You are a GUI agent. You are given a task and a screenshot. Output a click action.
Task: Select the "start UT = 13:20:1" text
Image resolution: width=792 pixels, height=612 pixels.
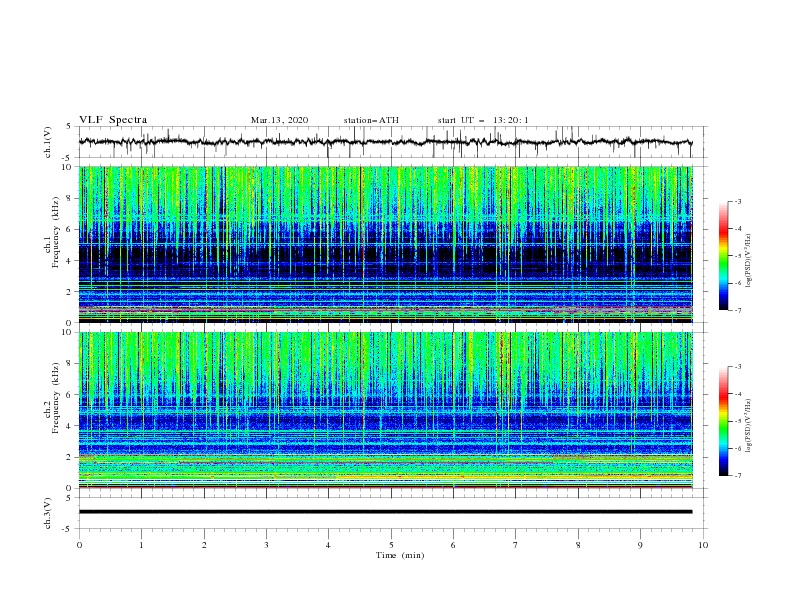click(483, 120)
